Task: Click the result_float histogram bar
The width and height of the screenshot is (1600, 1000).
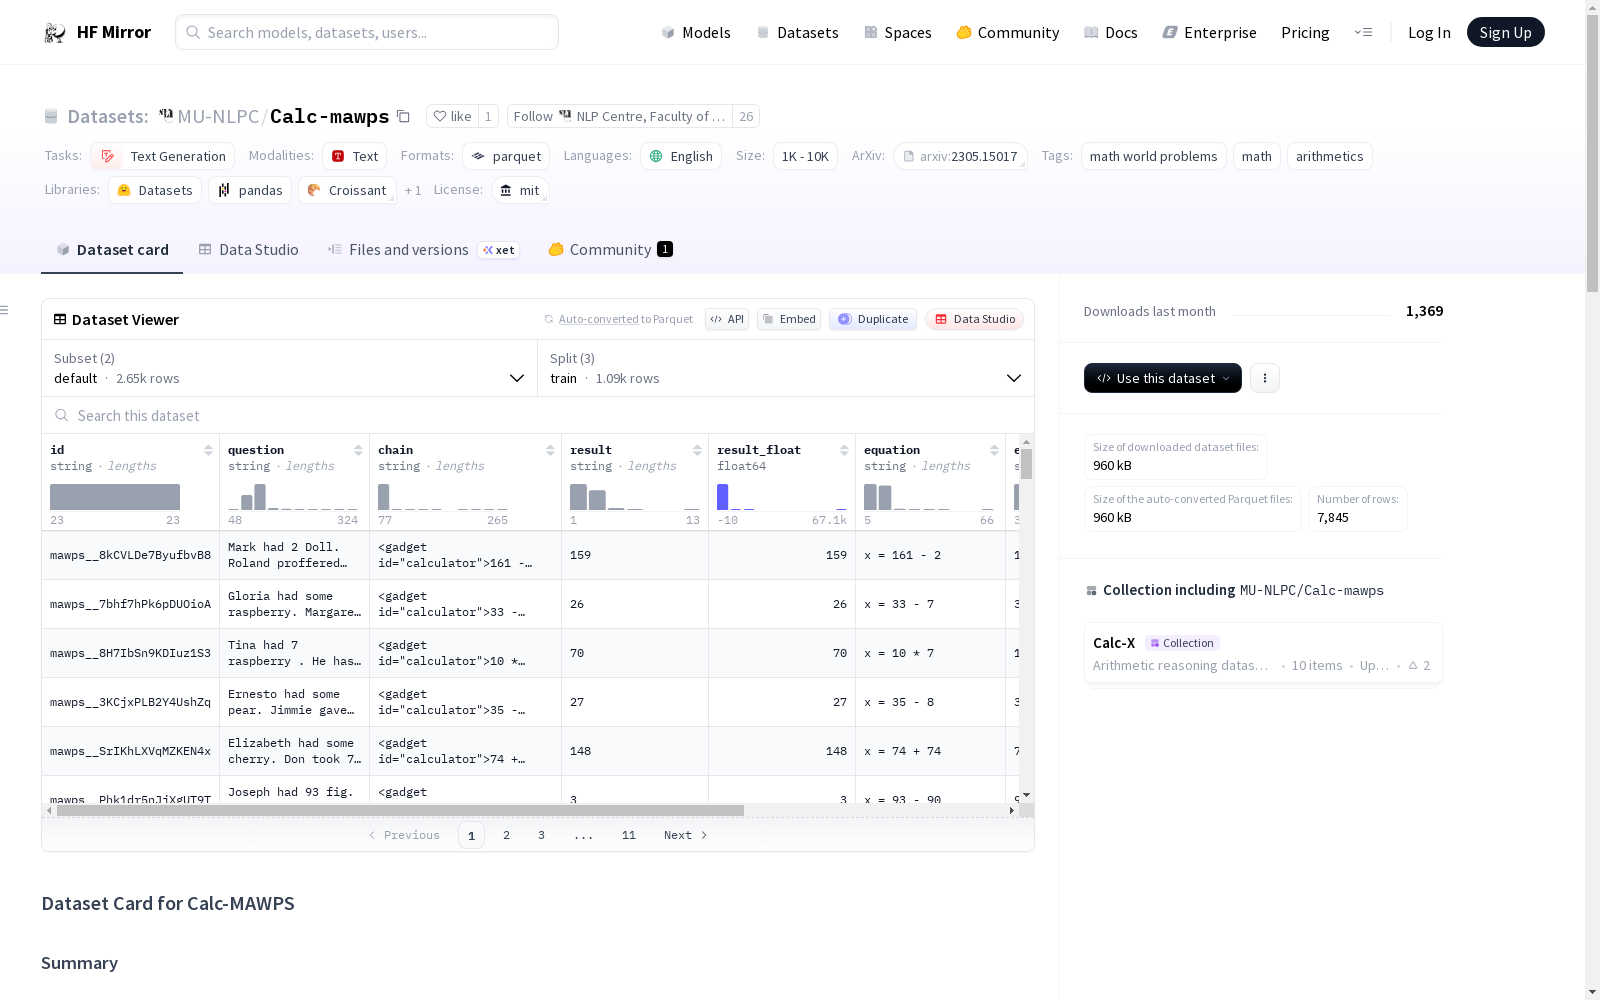Action: pos(722,497)
